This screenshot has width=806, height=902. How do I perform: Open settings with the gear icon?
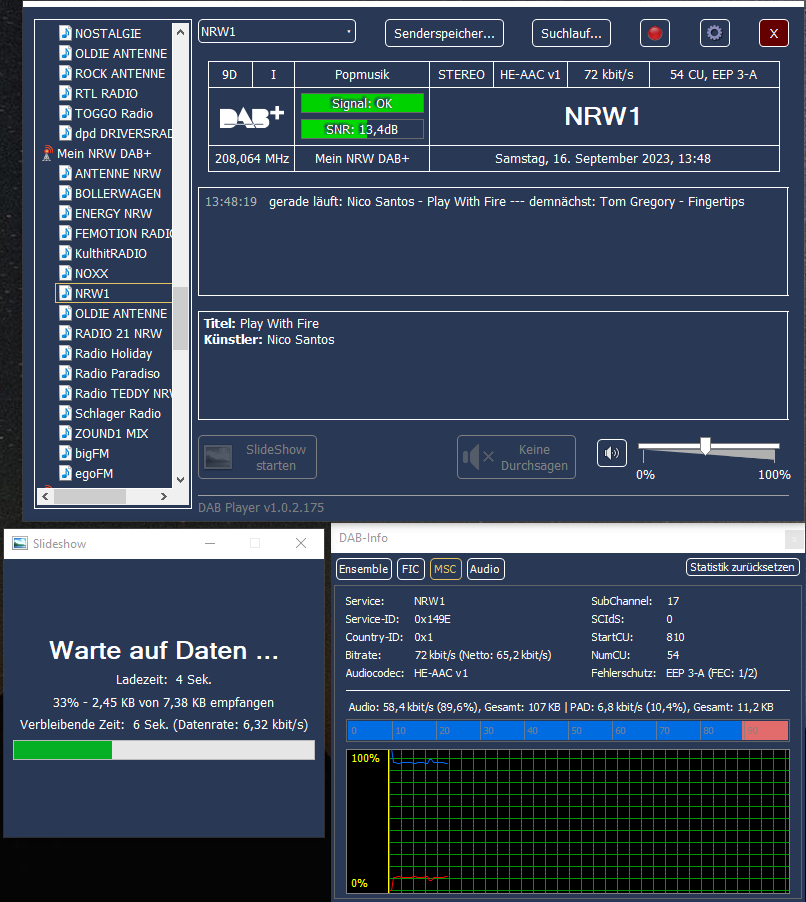point(714,33)
